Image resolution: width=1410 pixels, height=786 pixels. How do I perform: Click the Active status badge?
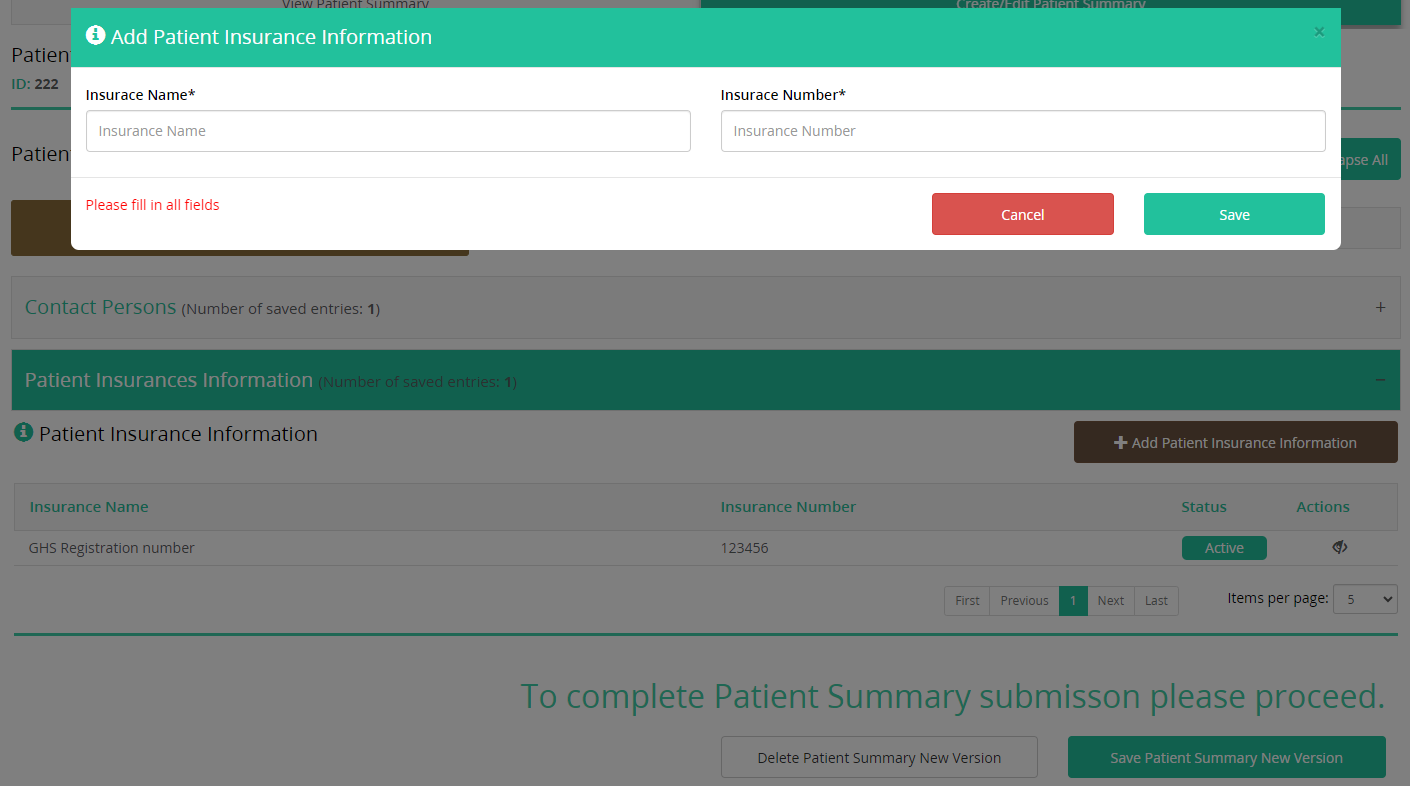point(1223,548)
